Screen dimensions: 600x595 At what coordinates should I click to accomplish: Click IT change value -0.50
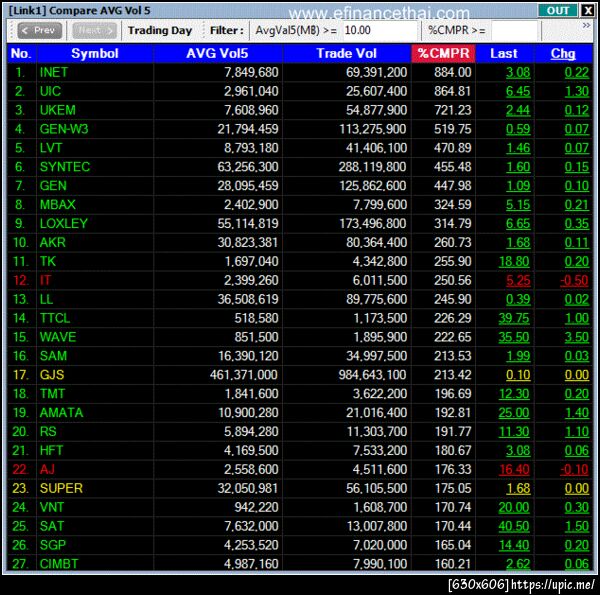click(x=574, y=280)
